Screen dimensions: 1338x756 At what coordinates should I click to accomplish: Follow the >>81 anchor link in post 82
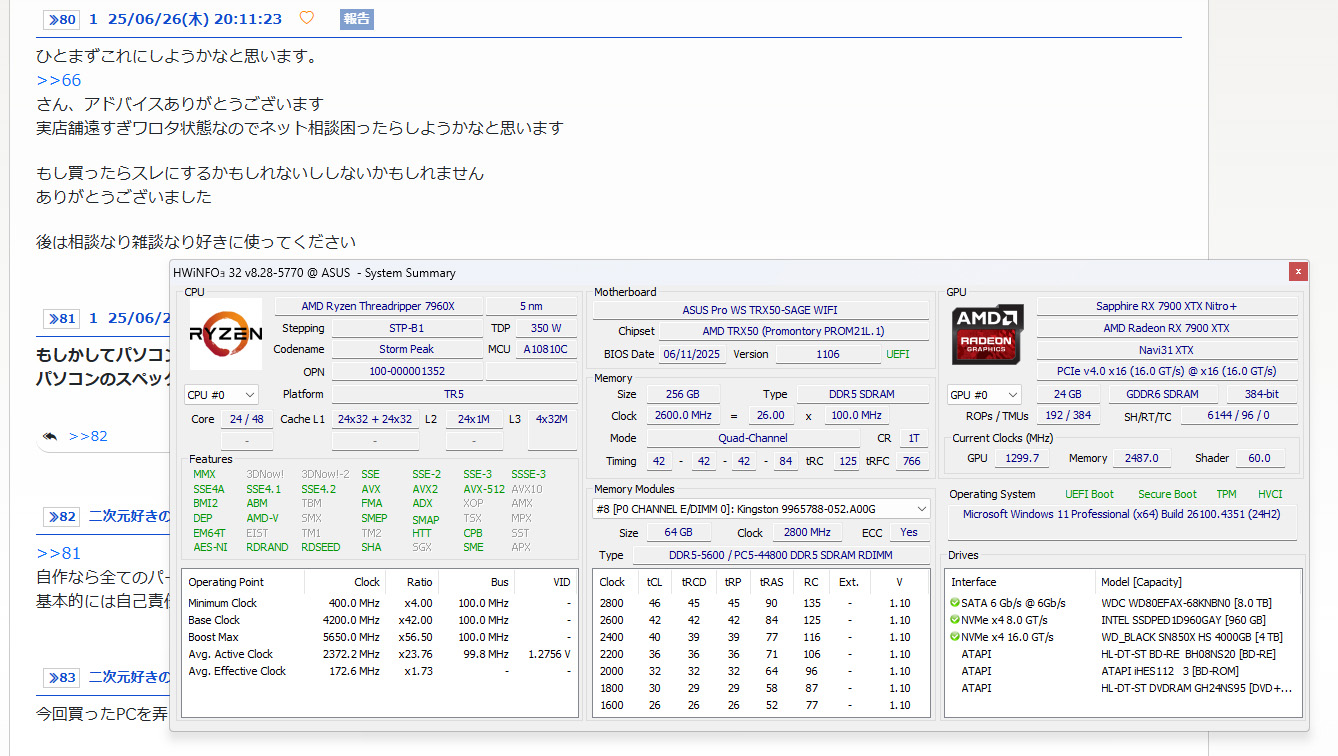(x=58, y=553)
